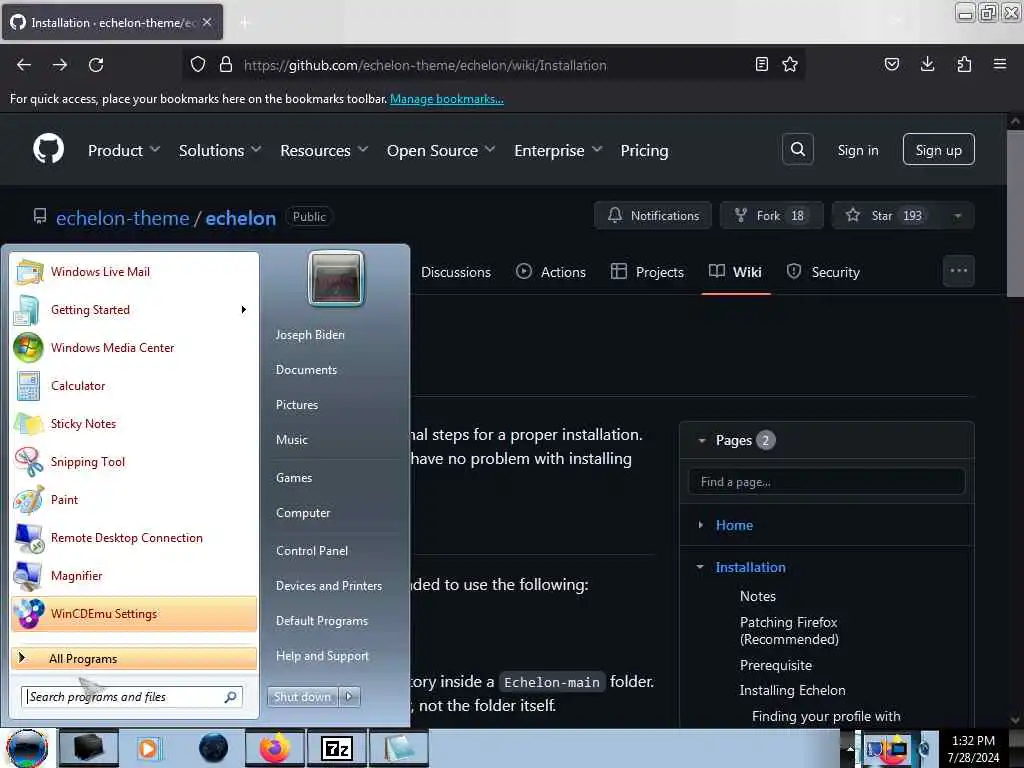Click the site security padlock icon
The height and width of the screenshot is (768, 1024).
click(225, 64)
